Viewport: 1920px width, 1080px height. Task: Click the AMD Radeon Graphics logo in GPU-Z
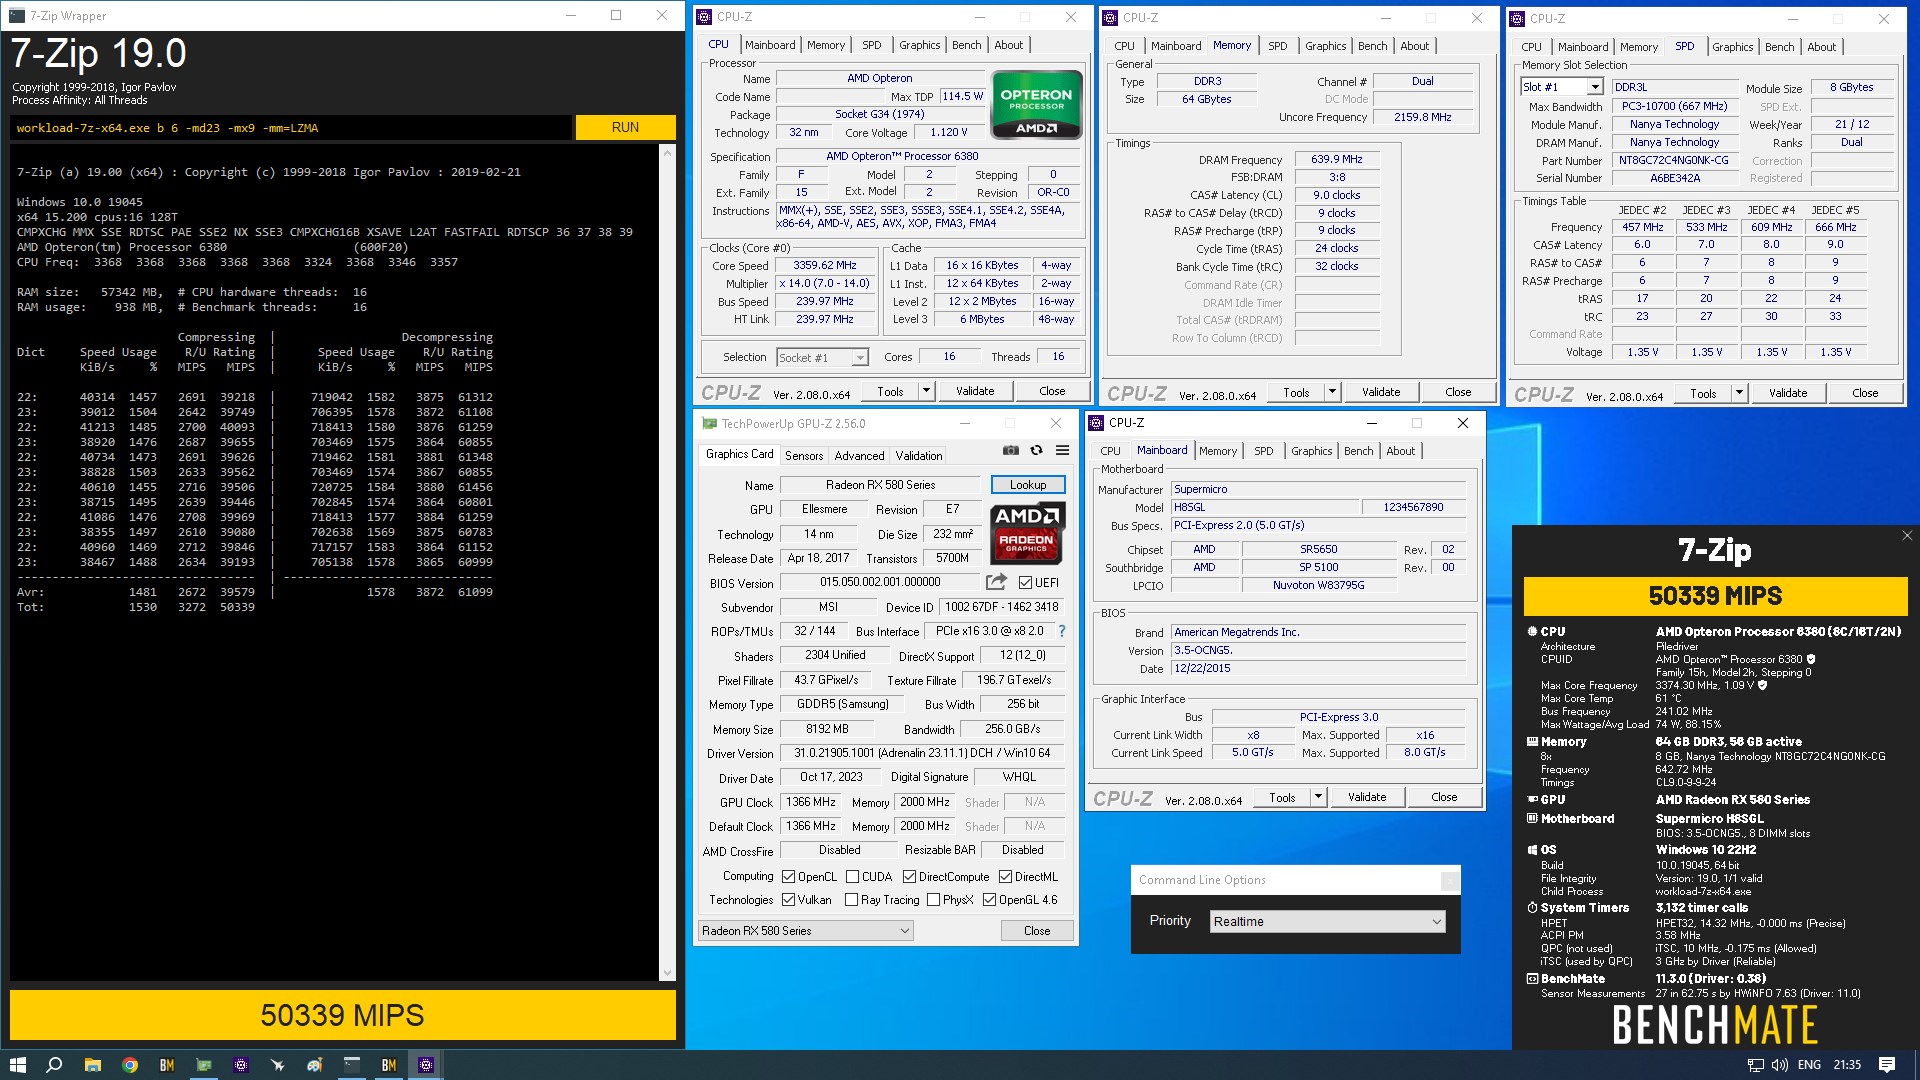1028,533
